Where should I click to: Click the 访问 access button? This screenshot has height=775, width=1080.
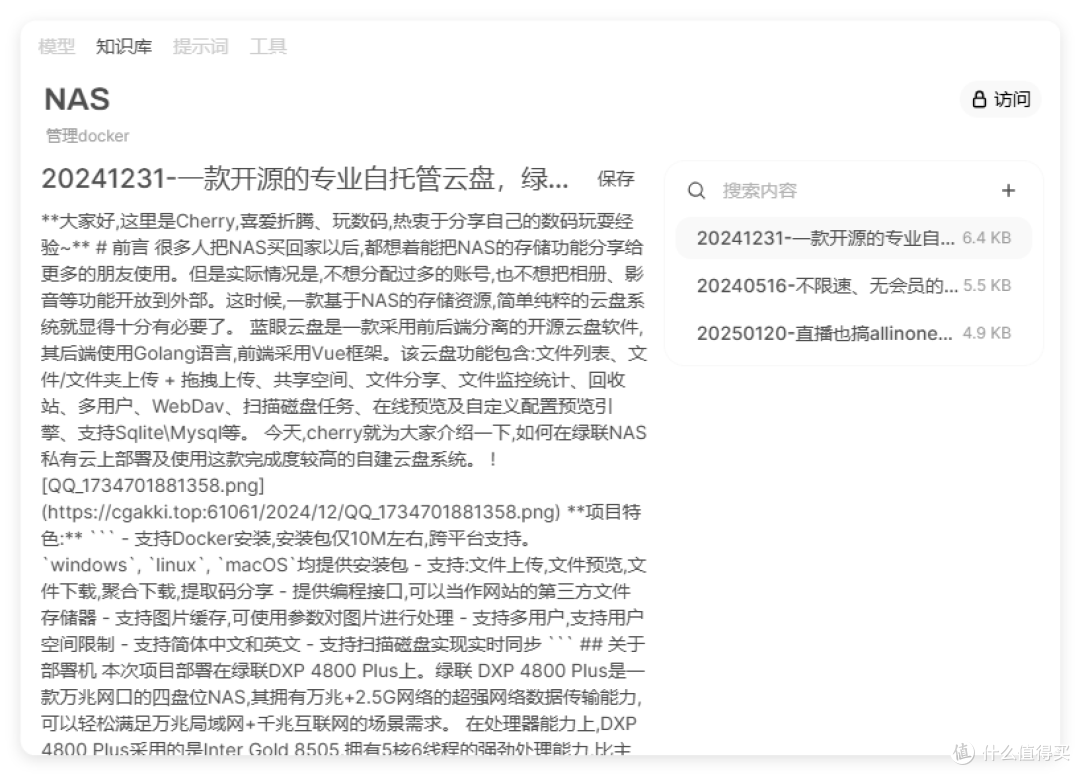pyautogui.click(x=1001, y=99)
